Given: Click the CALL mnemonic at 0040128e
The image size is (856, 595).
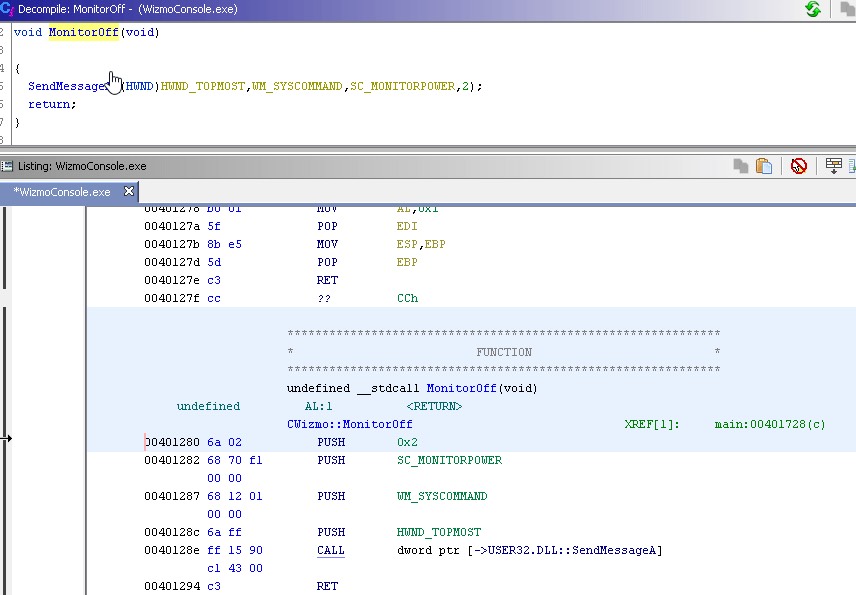Looking at the screenshot, I should 331,550.
